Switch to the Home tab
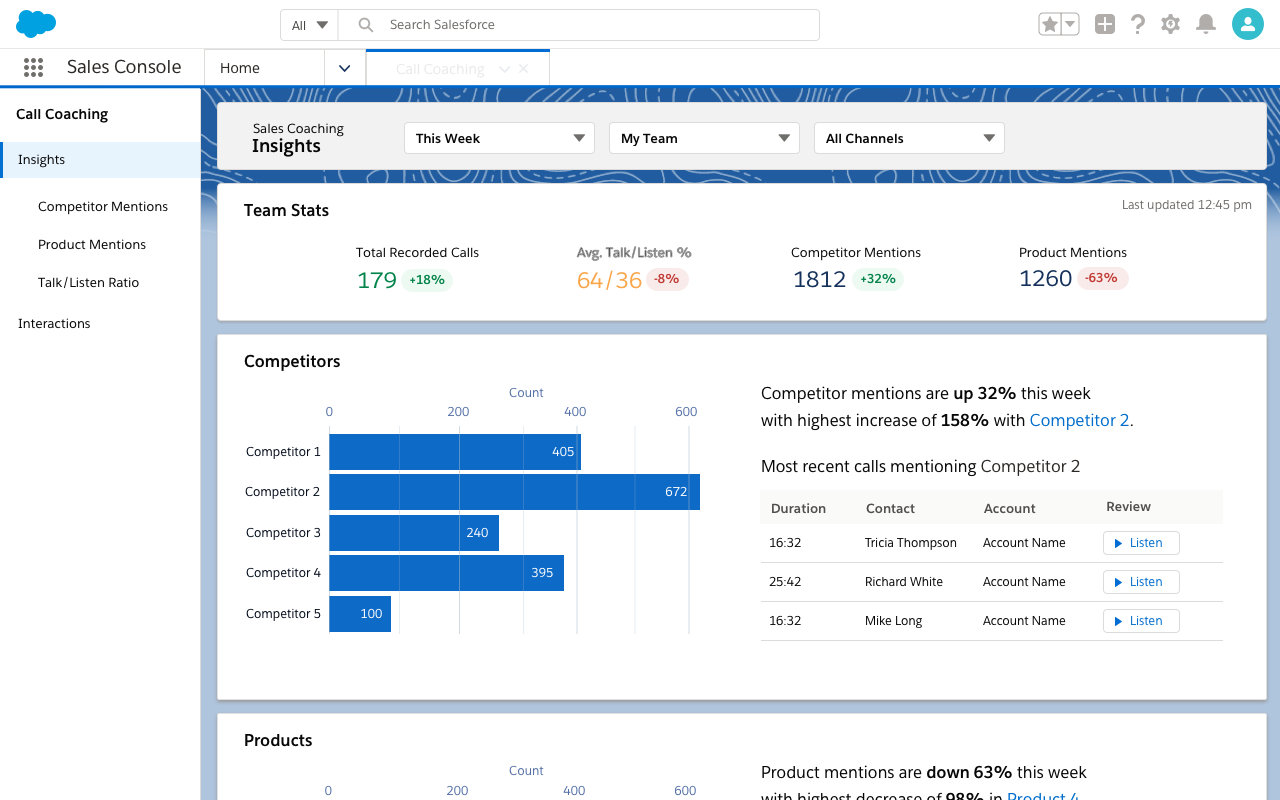Image resolution: width=1280 pixels, height=800 pixels. click(x=264, y=68)
